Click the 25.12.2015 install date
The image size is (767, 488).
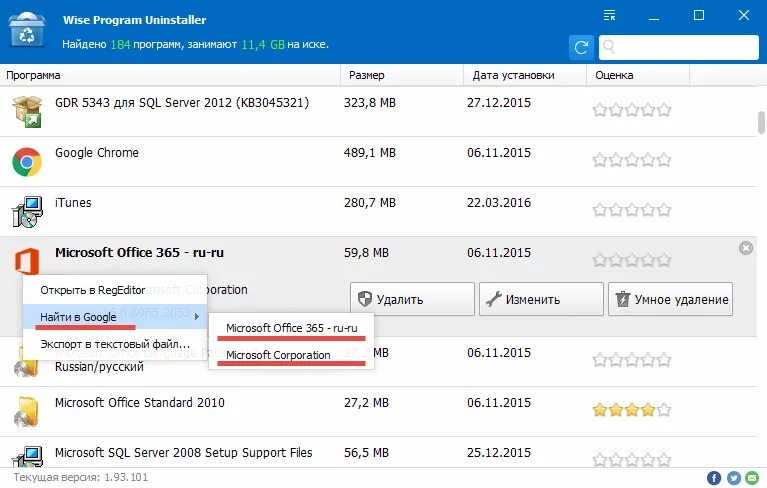(x=499, y=453)
